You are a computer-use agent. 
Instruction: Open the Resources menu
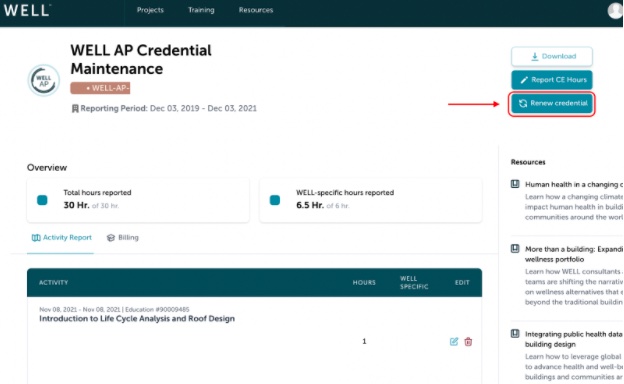256,10
